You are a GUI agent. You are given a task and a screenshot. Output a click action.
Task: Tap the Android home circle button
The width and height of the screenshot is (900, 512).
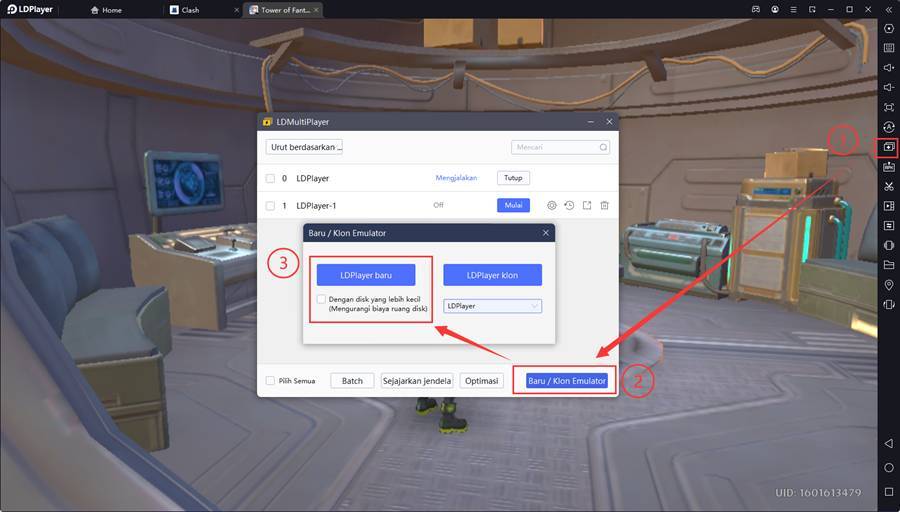tap(889, 468)
